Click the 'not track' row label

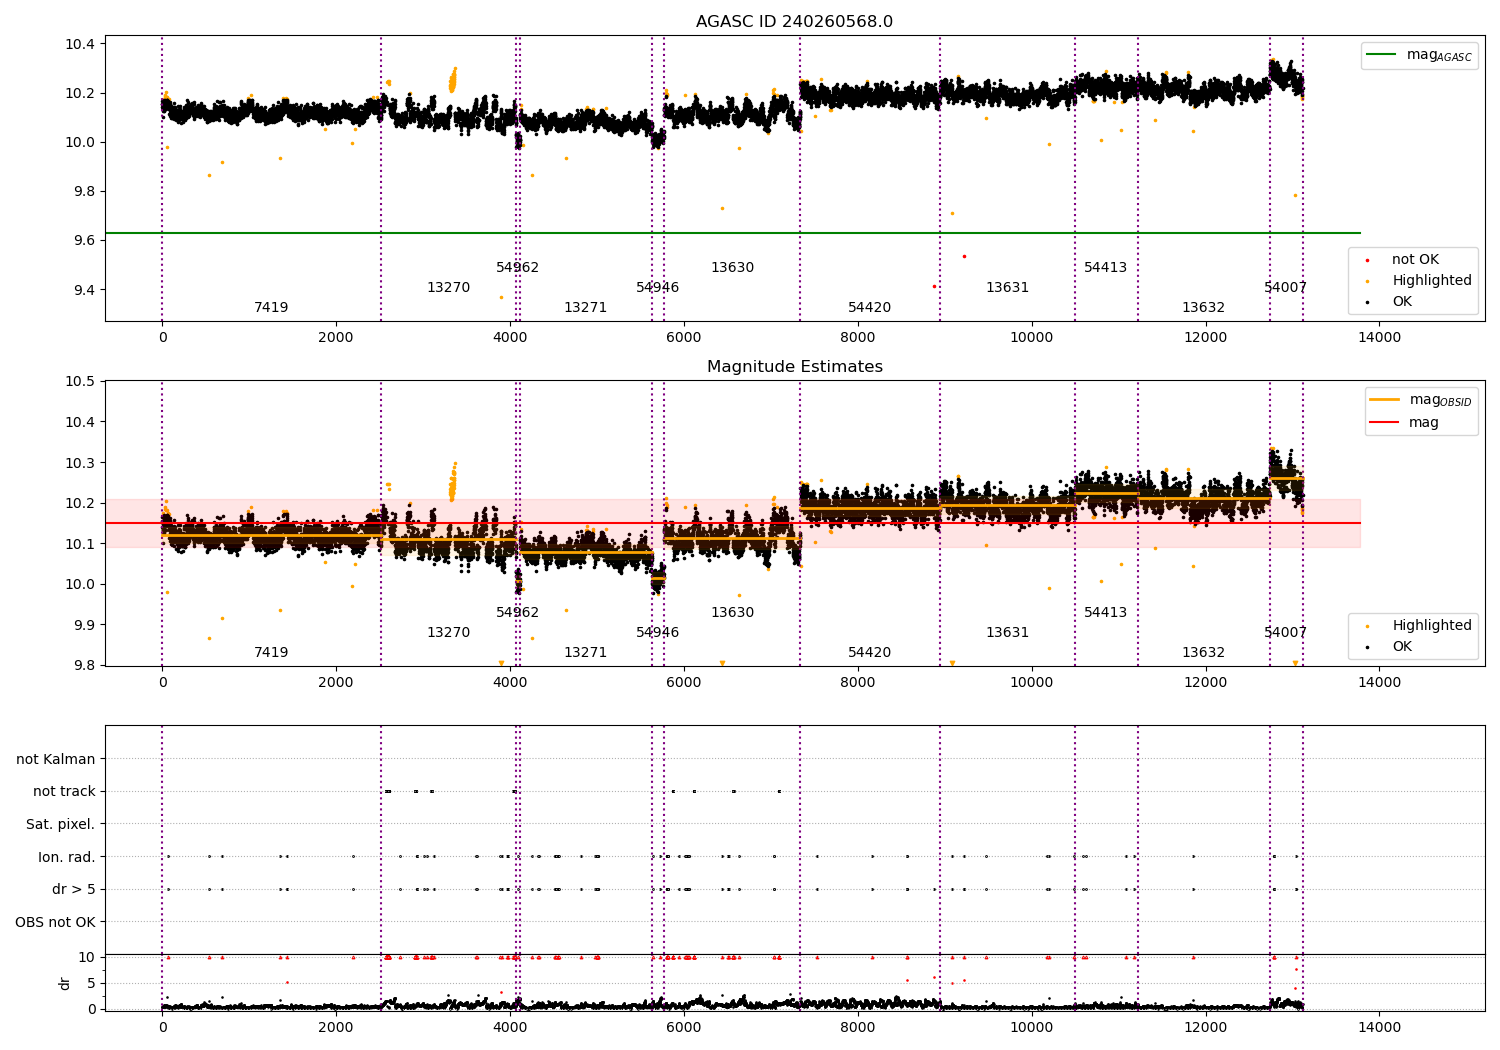(x=64, y=792)
